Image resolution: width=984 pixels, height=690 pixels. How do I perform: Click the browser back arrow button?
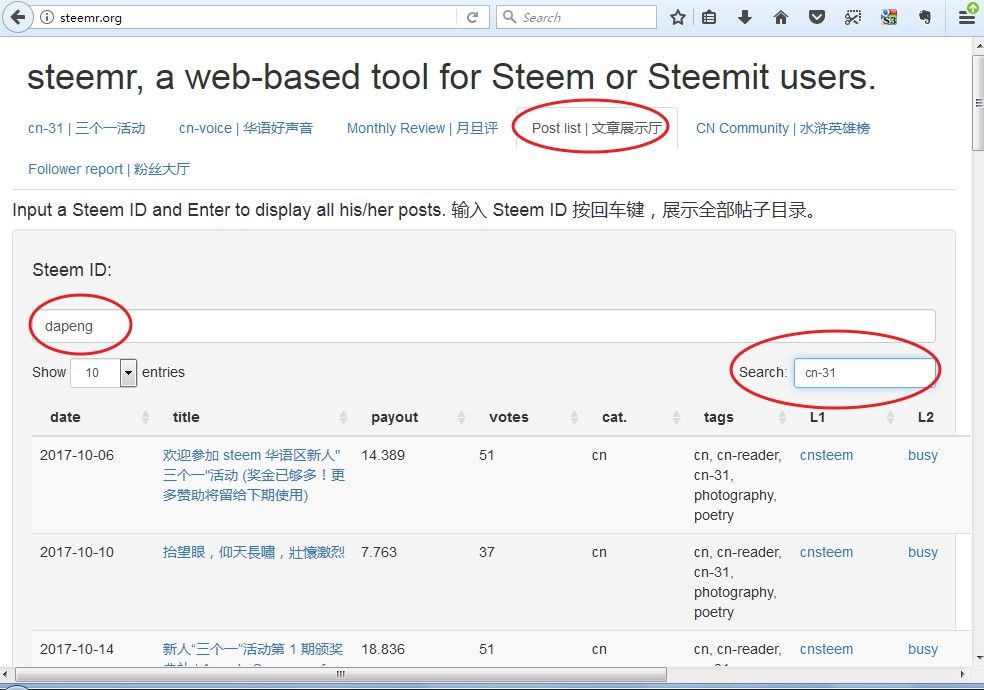pos(17,17)
